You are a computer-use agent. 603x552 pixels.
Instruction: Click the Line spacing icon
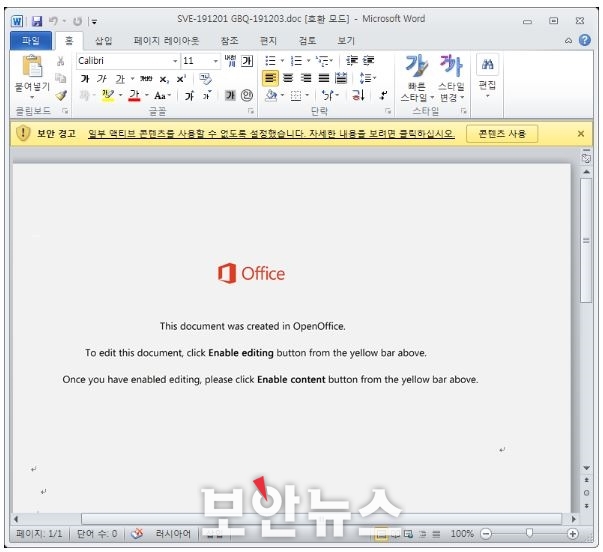click(x=365, y=78)
